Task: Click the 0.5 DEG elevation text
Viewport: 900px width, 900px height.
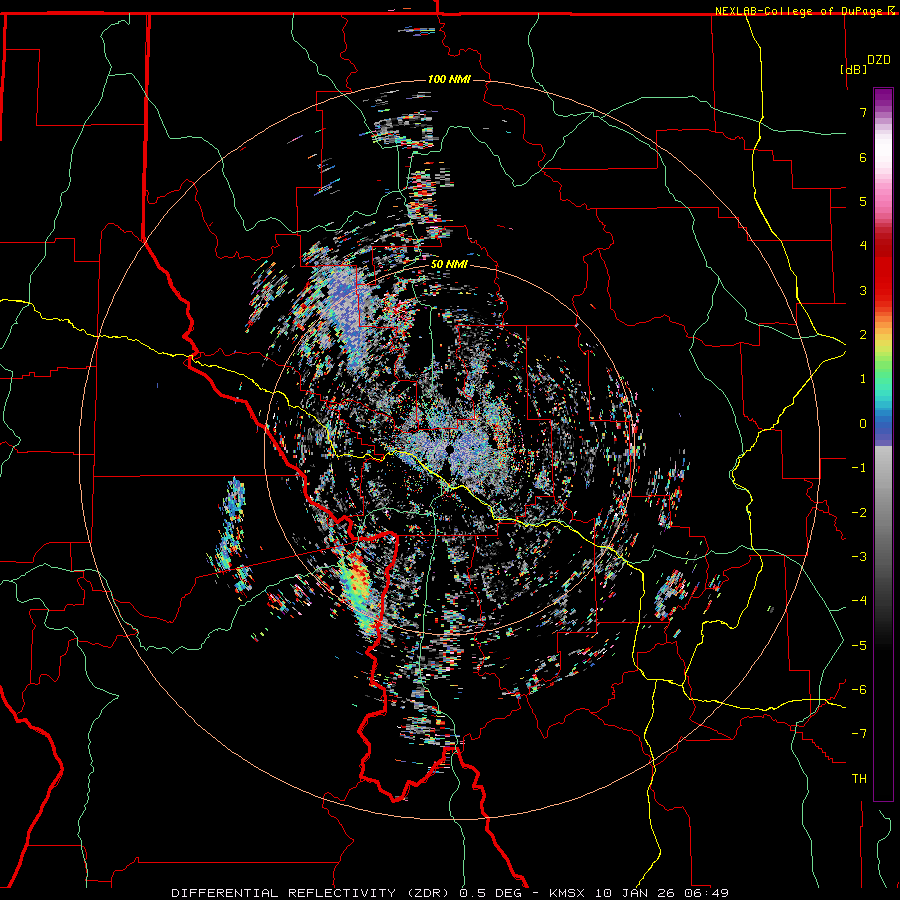Action: point(490,893)
